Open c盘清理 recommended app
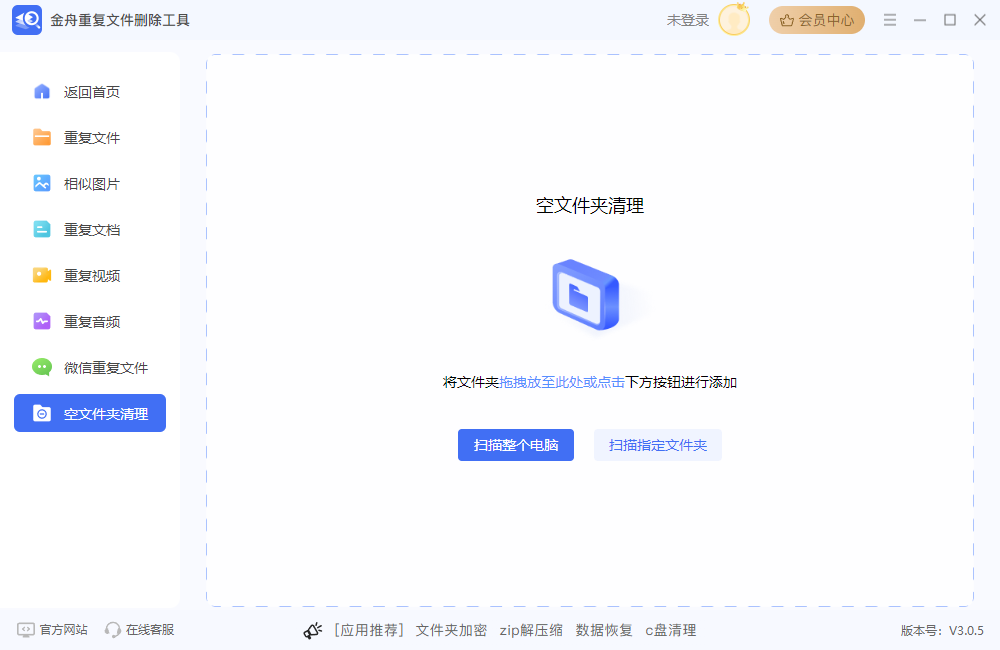Viewport: 1000px width, 650px height. coord(670,630)
